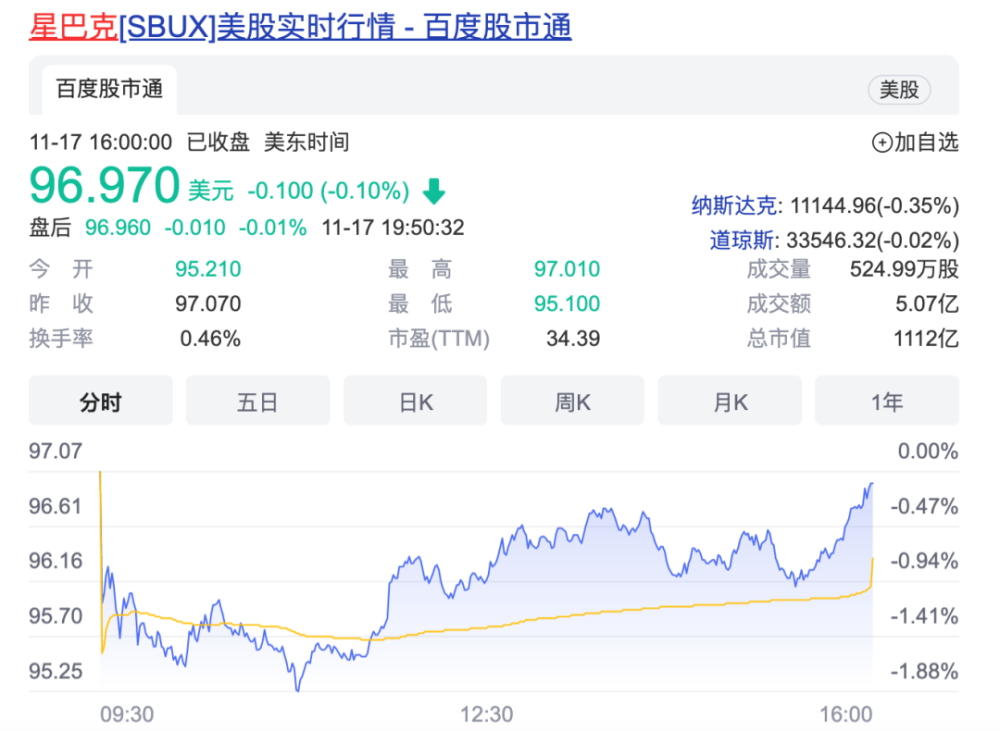Click the after-hours price 96.960
The image size is (1000, 731).
118,228
